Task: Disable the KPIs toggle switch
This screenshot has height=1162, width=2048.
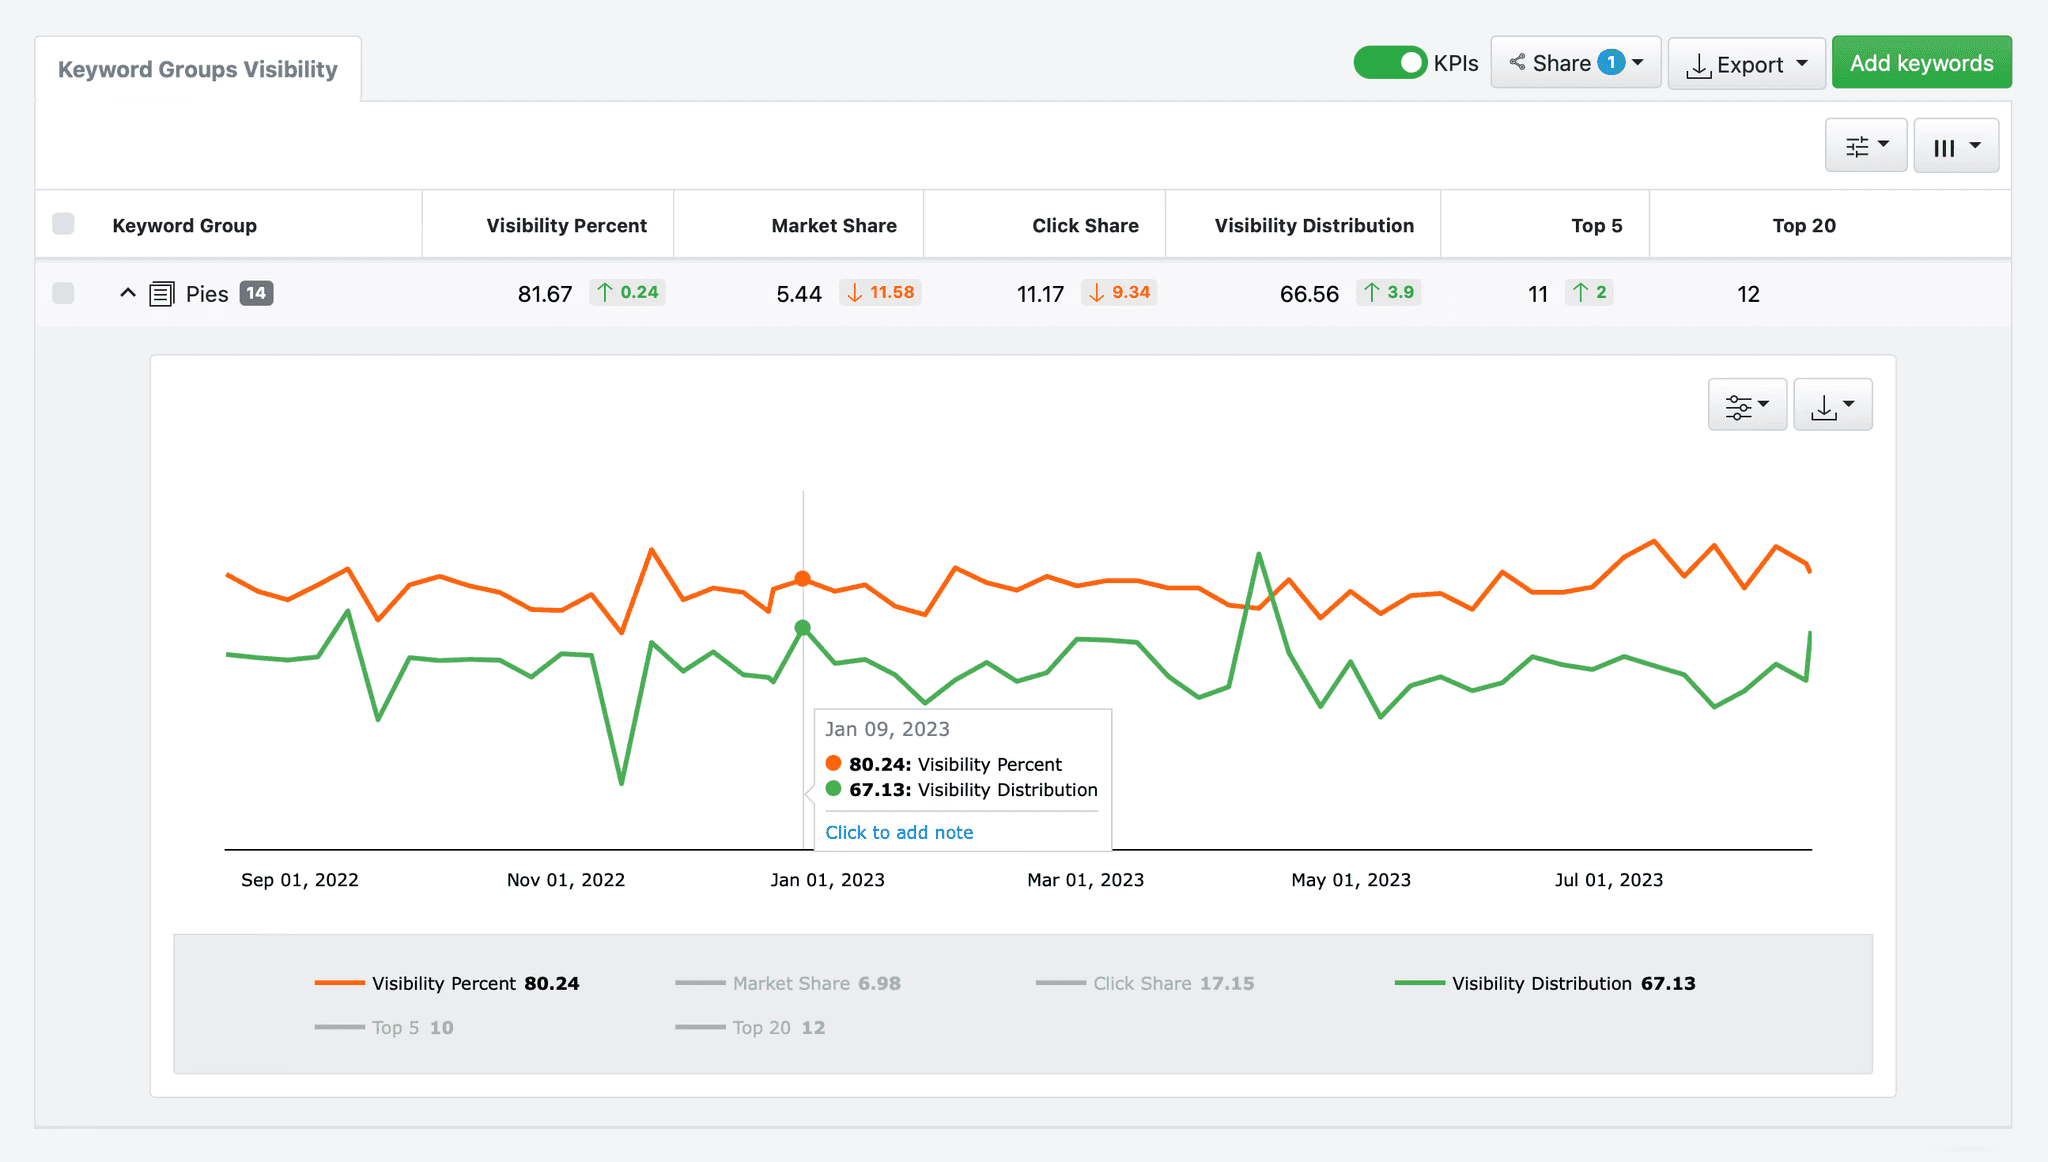Action: tap(1390, 62)
